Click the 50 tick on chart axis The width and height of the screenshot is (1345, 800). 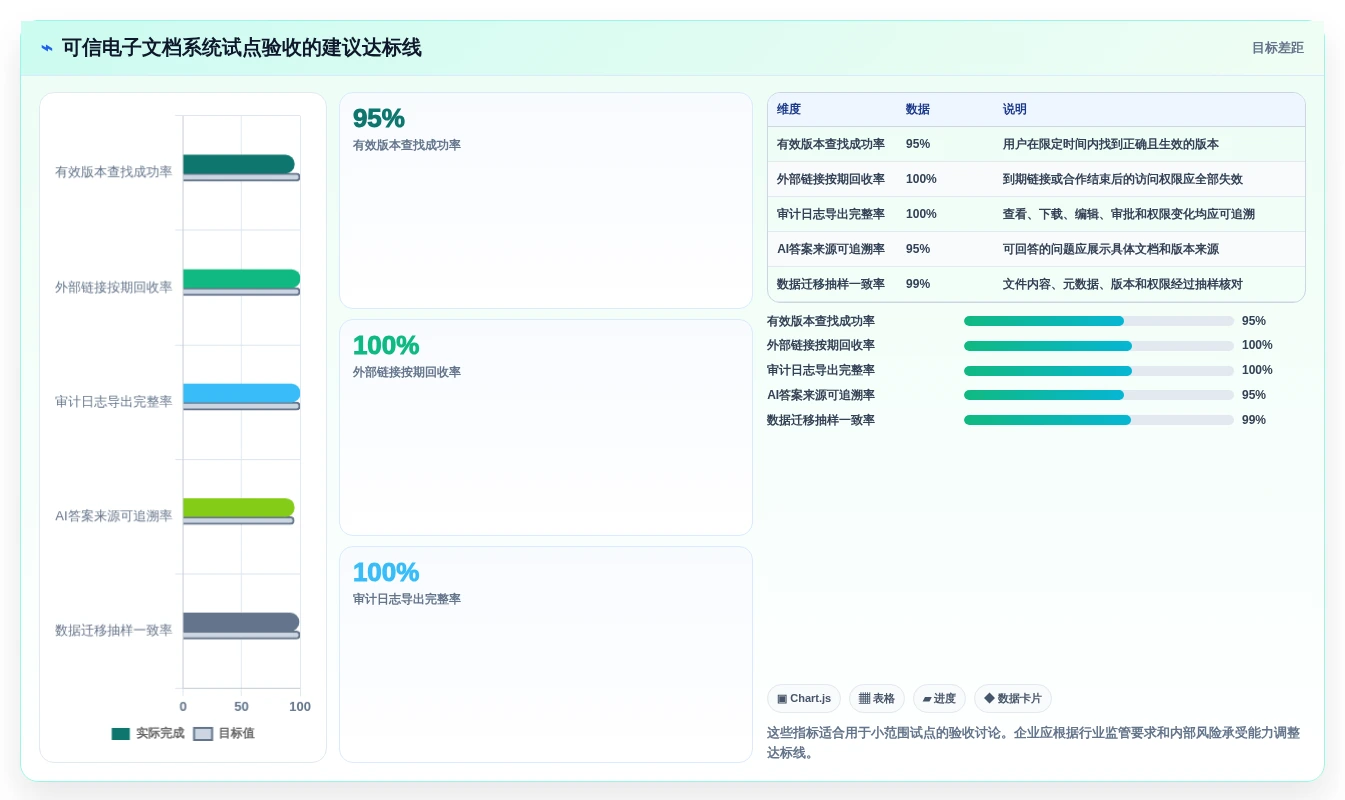pos(241,707)
